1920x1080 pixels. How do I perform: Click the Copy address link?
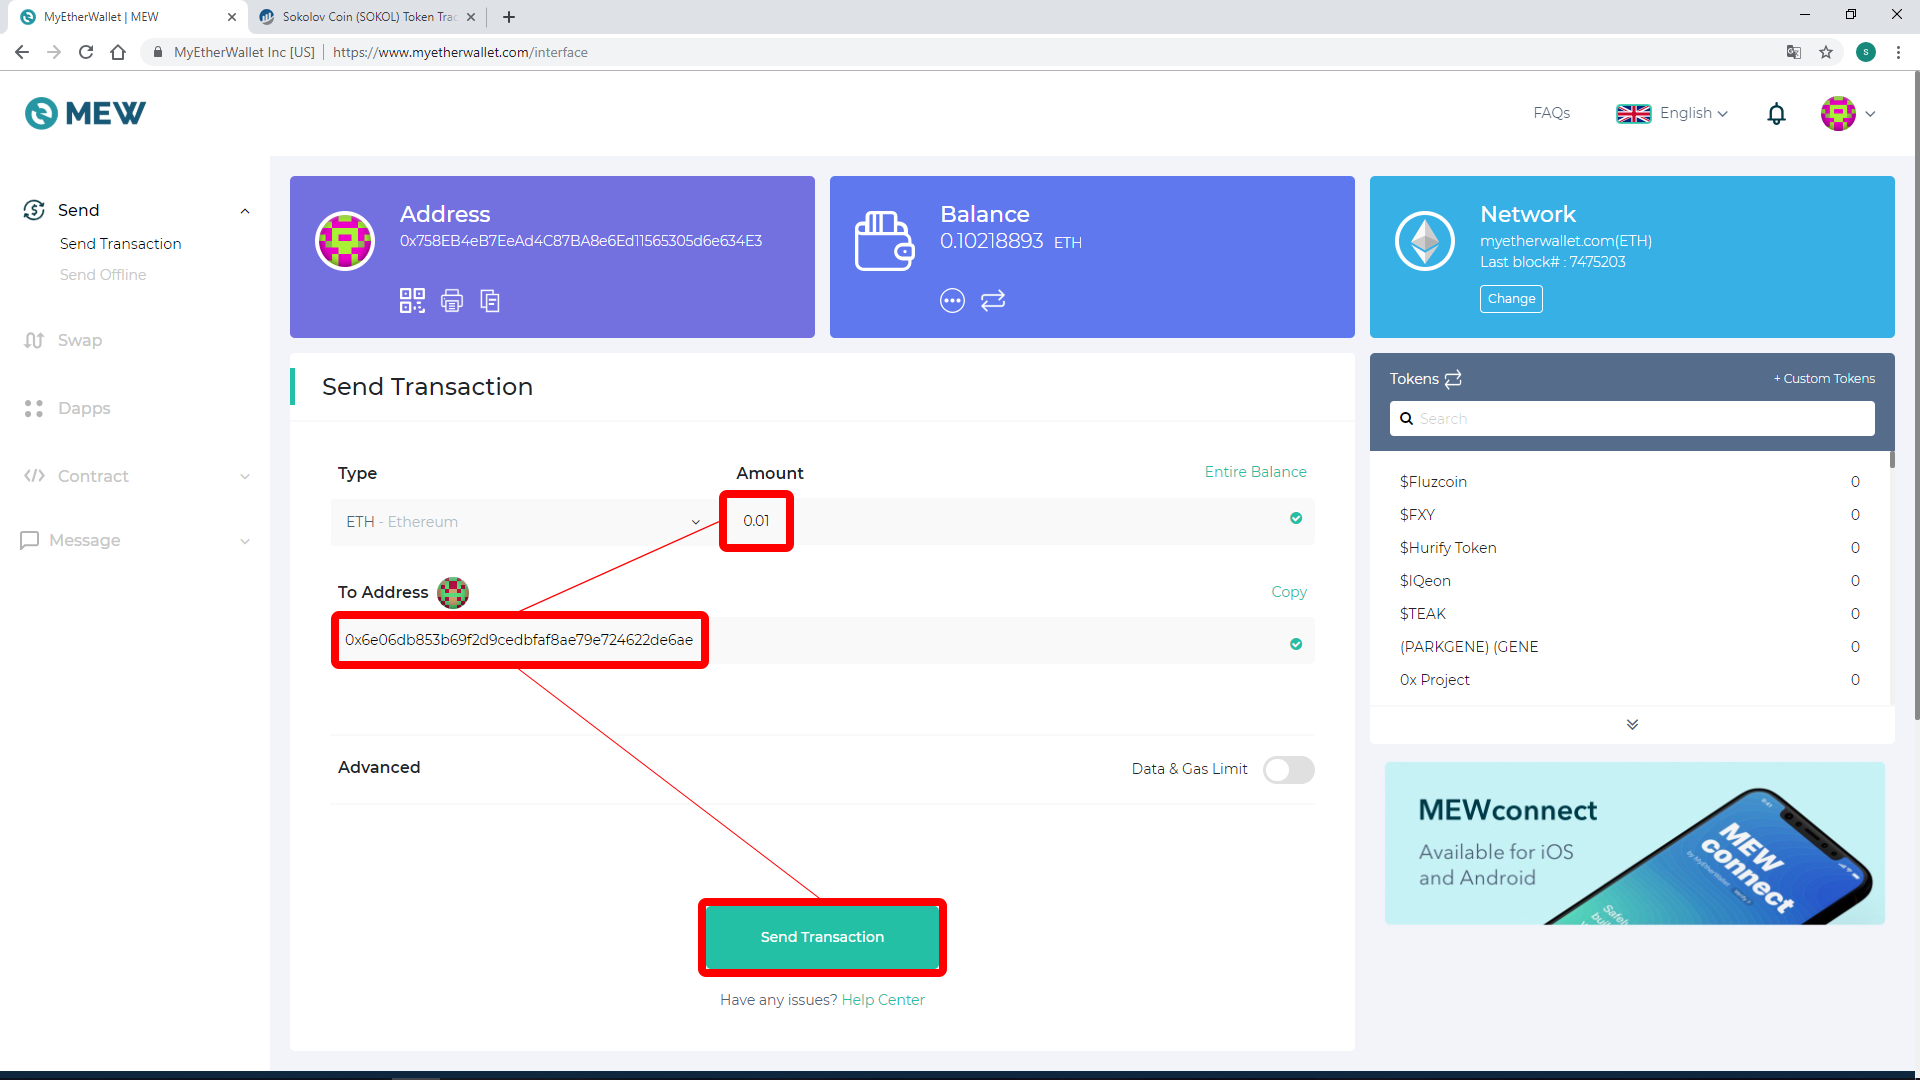[x=1289, y=592]
